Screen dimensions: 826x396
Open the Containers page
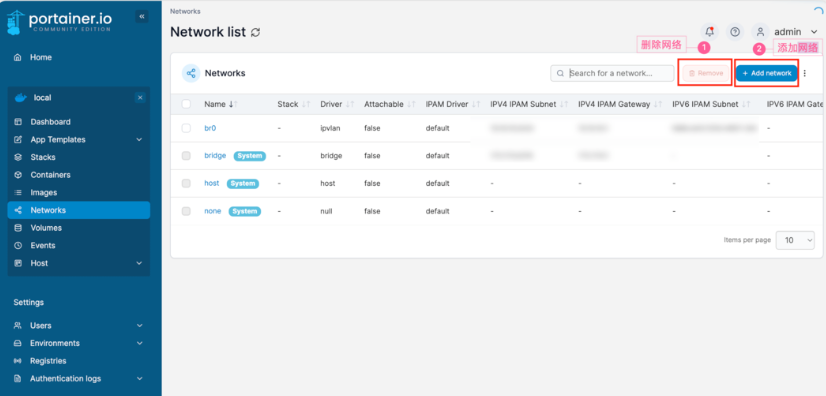click(50, 175)
